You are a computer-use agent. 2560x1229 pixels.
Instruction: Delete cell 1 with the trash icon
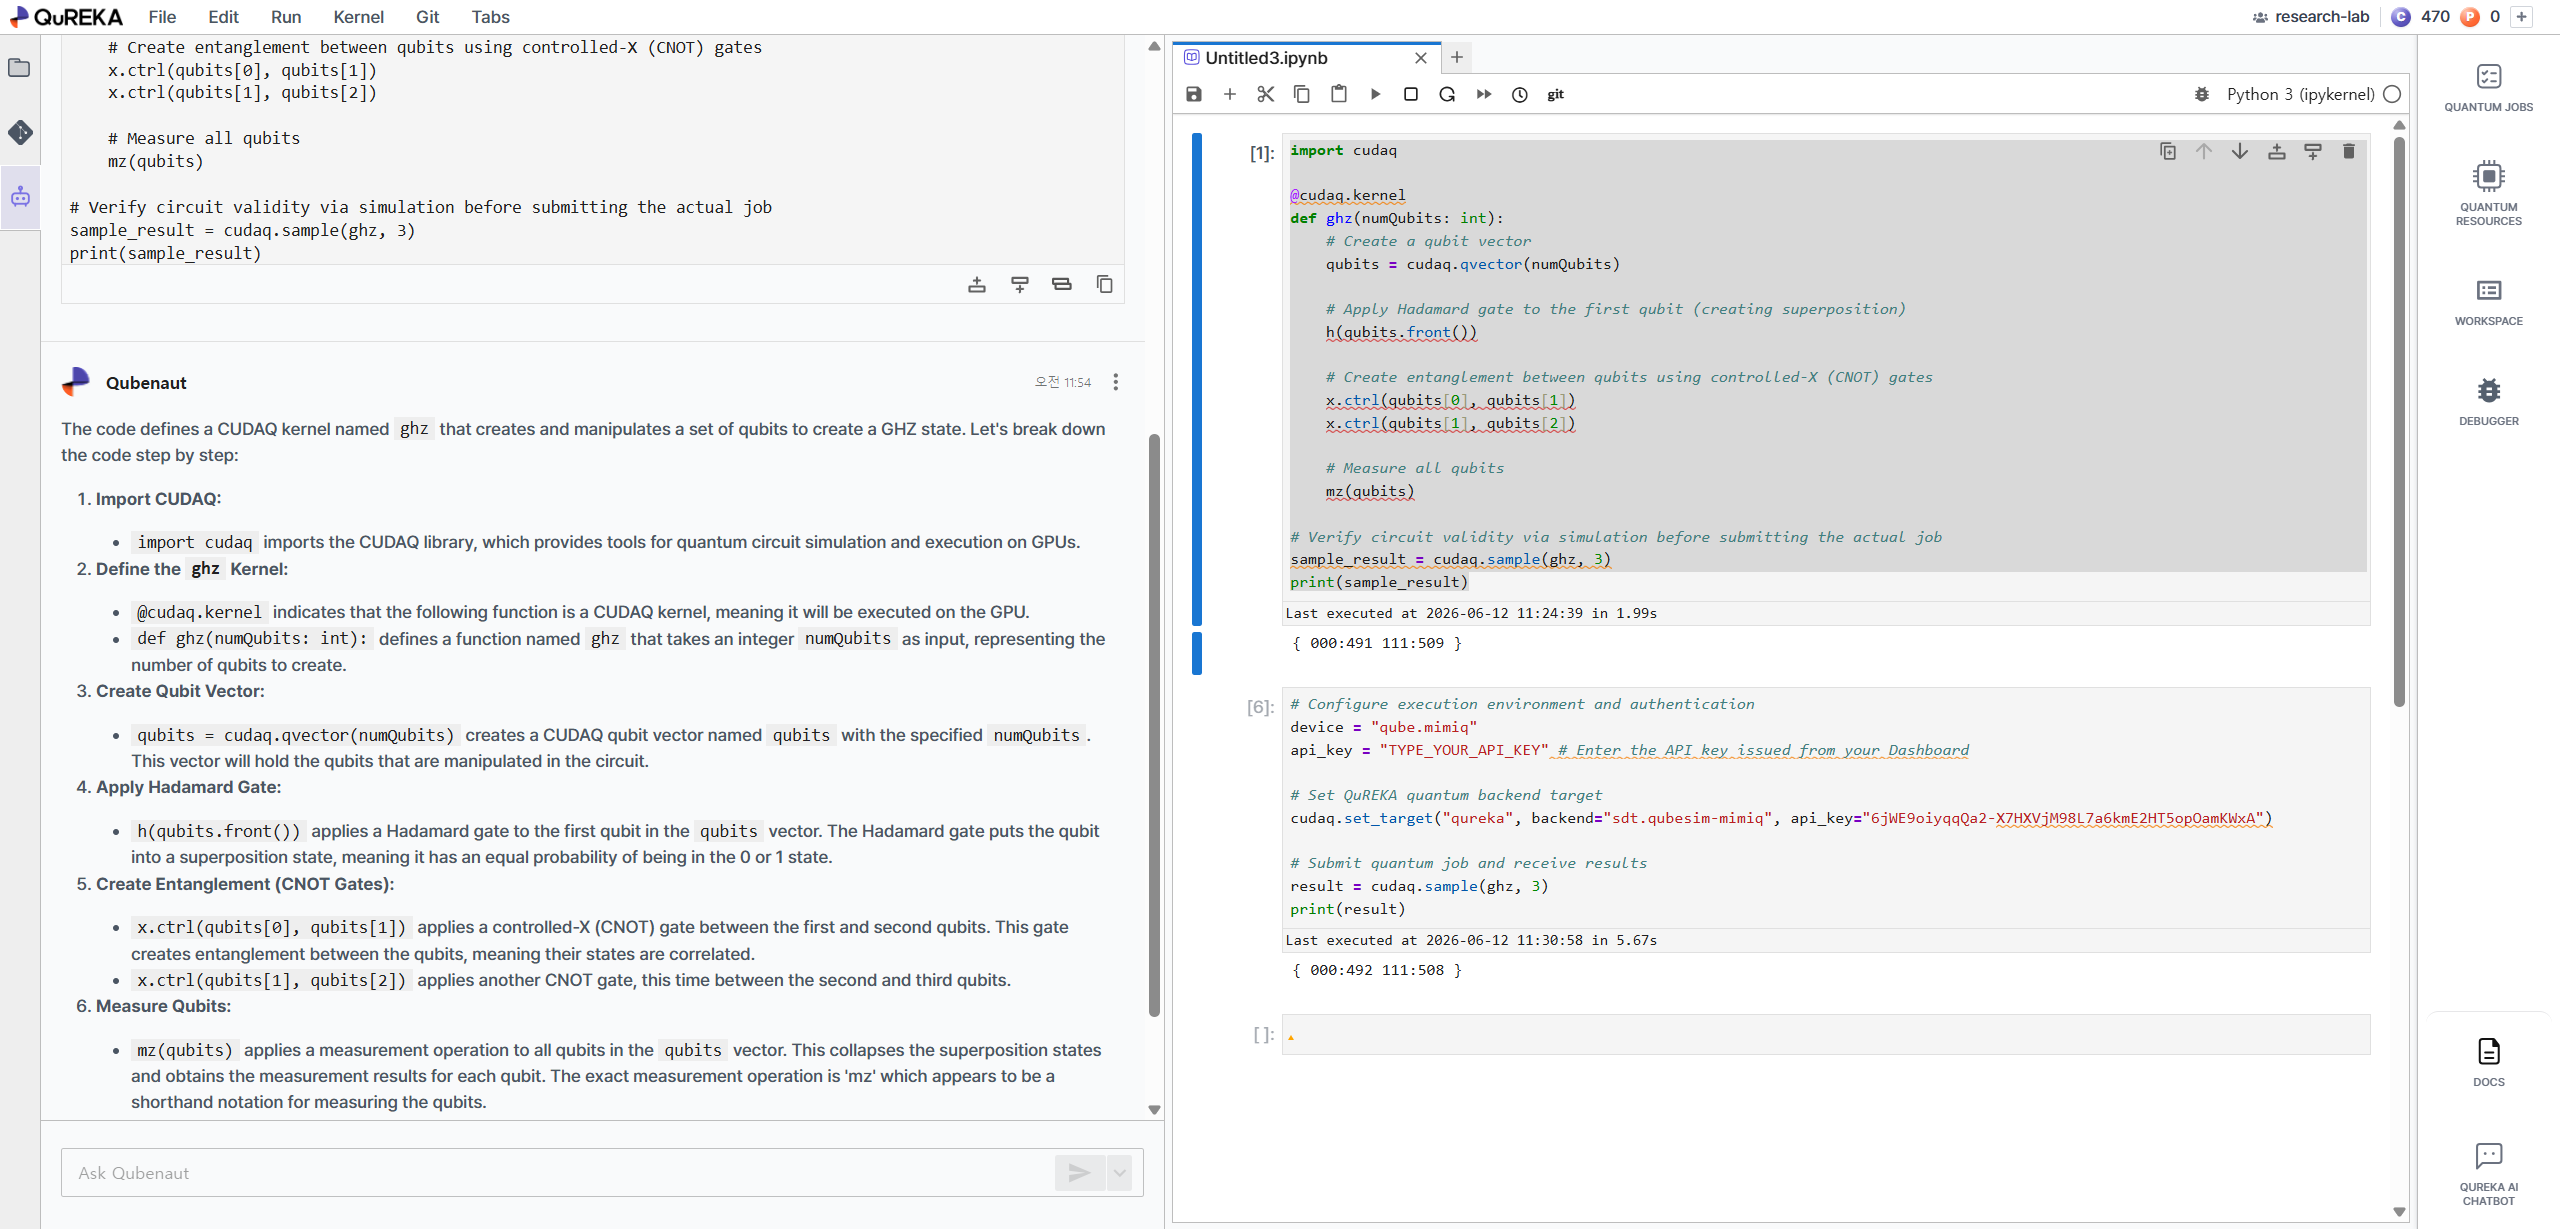point(2349,151)
